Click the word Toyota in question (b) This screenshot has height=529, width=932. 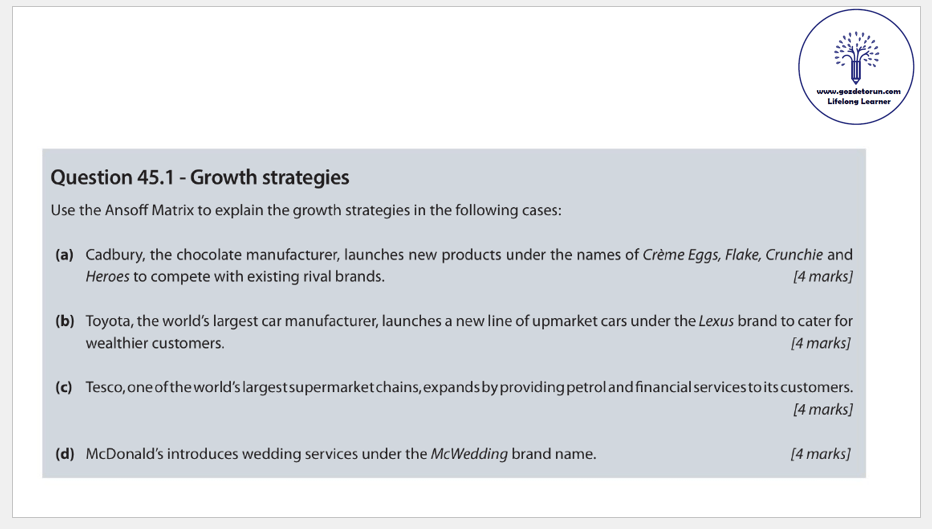click(x=109, y=321)
